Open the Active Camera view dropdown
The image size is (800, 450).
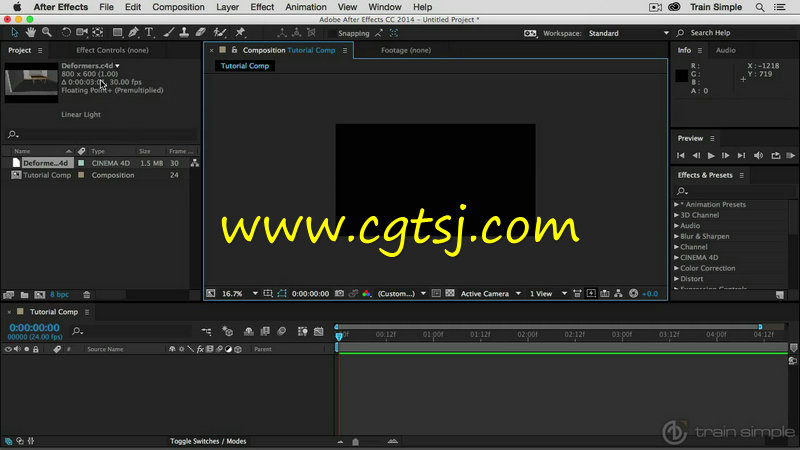490,293
